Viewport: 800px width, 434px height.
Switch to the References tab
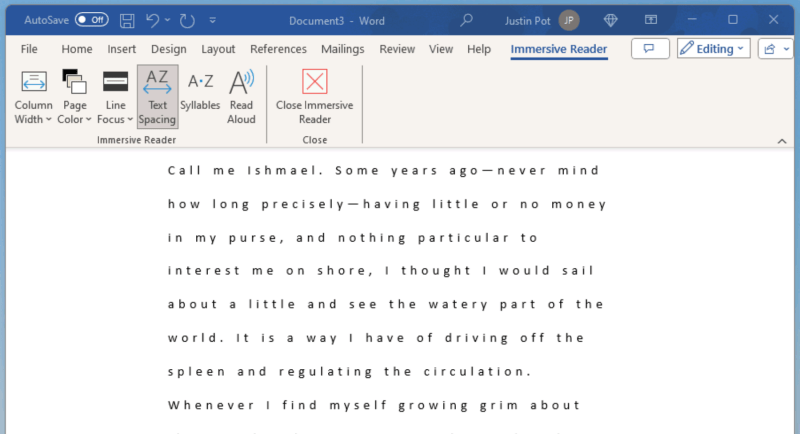pos(278,49)
